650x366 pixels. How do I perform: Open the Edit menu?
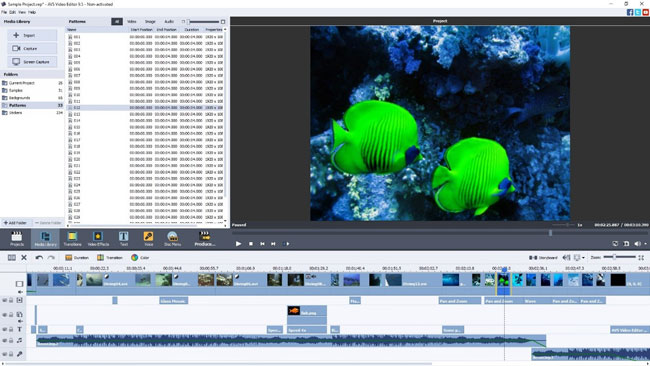click(x=12, y=12)
